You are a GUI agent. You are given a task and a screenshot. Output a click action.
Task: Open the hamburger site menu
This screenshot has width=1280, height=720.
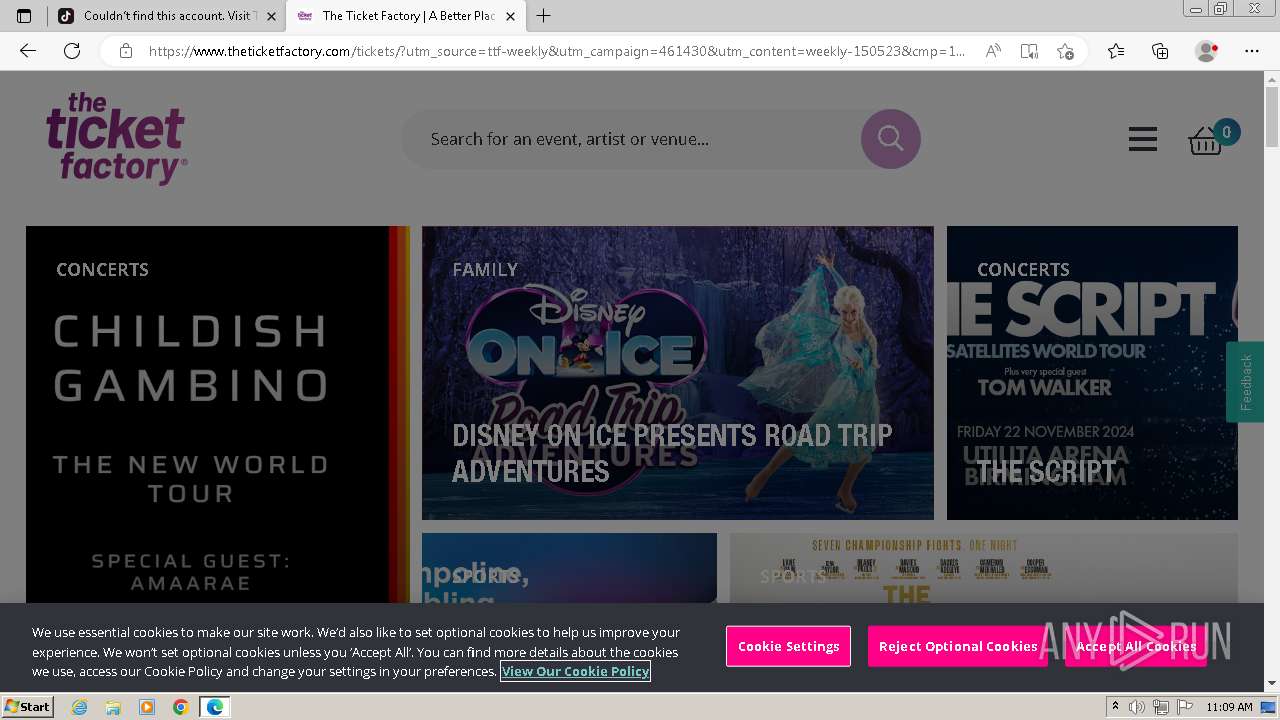pos(1143,139)
